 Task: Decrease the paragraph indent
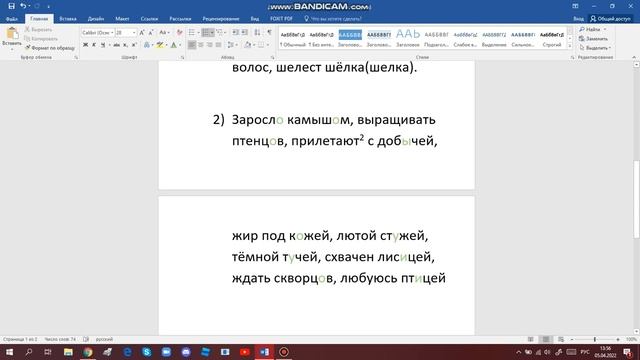pos(236,32)
